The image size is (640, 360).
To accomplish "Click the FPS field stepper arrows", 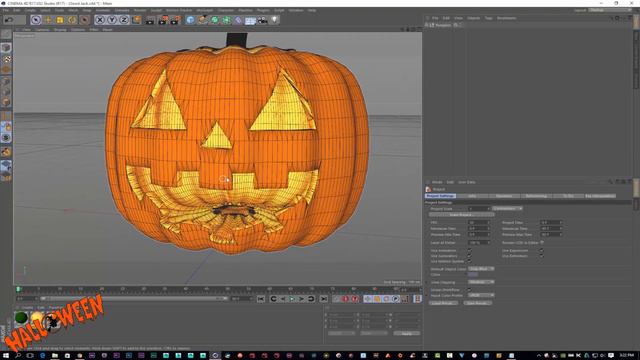I will 488,222.
